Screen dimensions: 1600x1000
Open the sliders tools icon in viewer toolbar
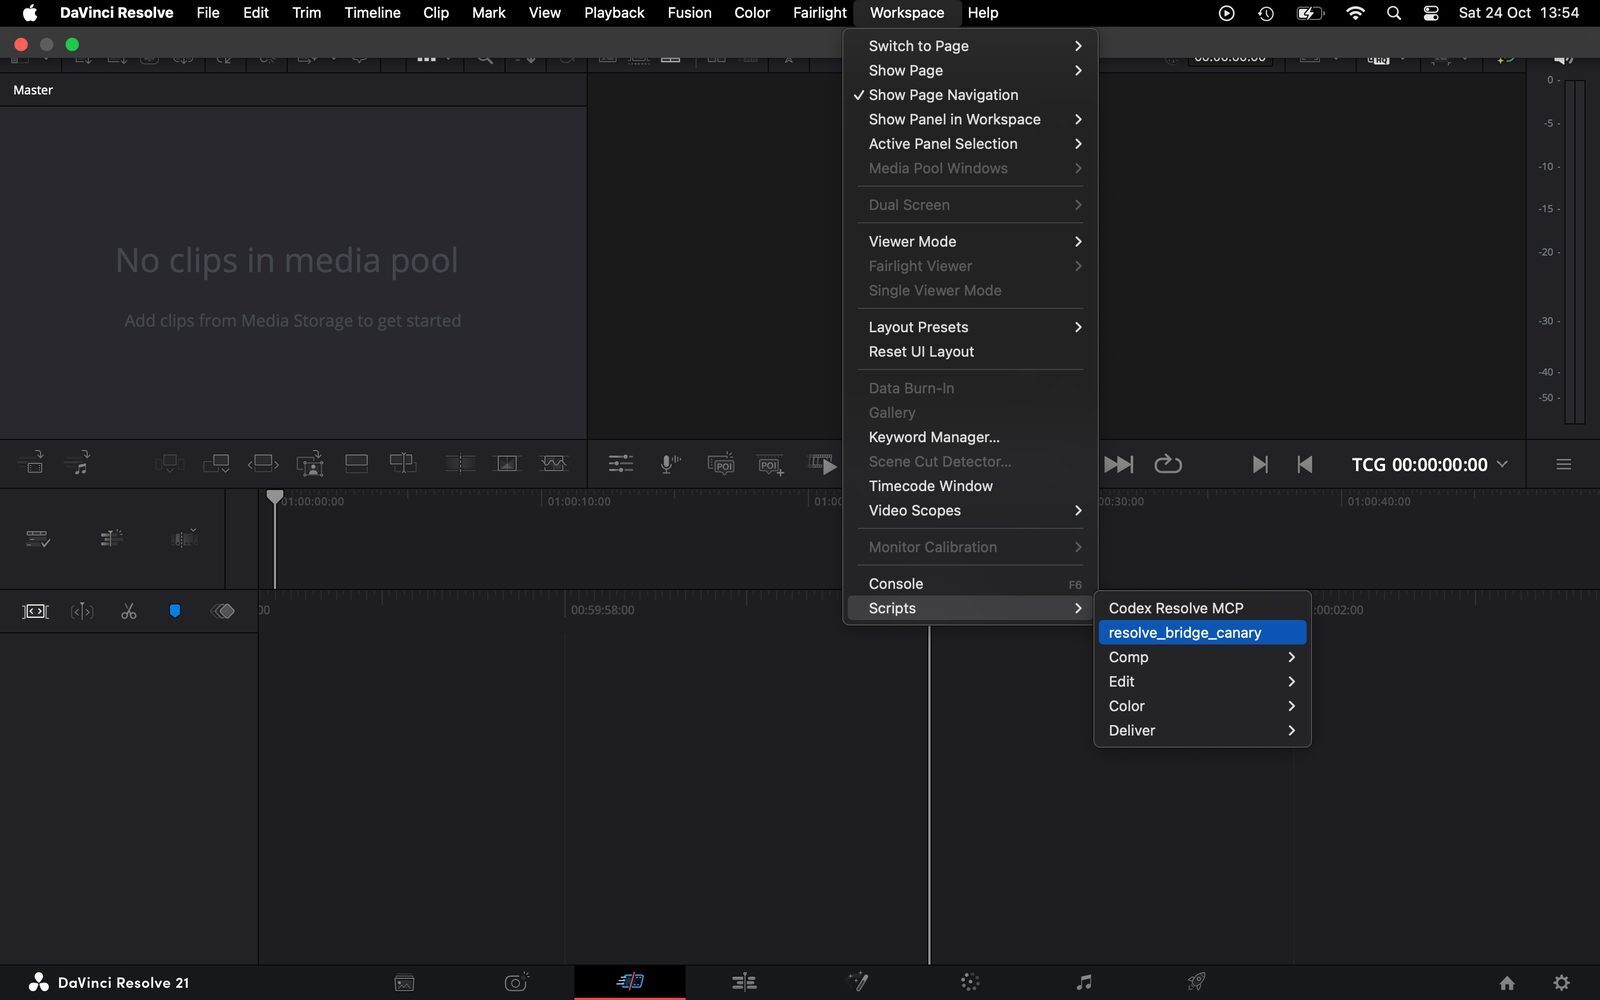click(620, 464)
